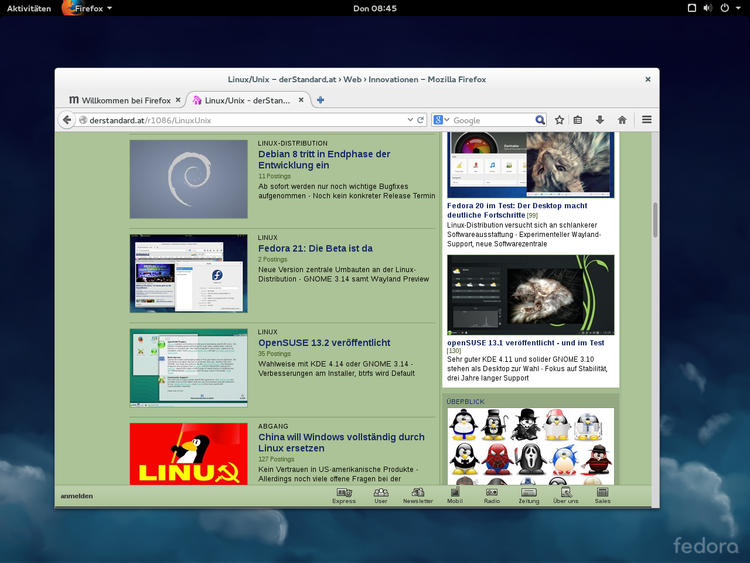Open the Fedora 21 Beta article headline
This screenshot has width=750, height=563.
click(315, 248)
